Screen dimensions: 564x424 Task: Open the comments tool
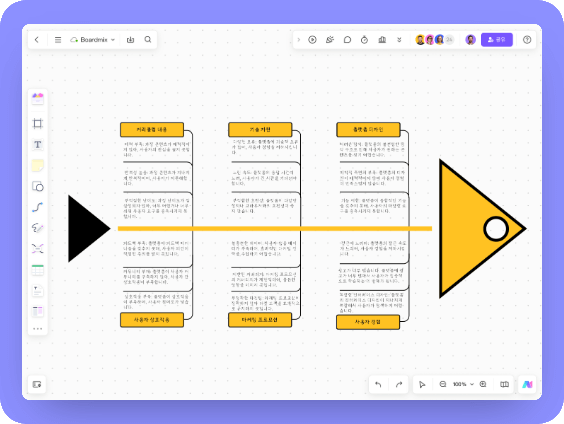tap(347, 40)
